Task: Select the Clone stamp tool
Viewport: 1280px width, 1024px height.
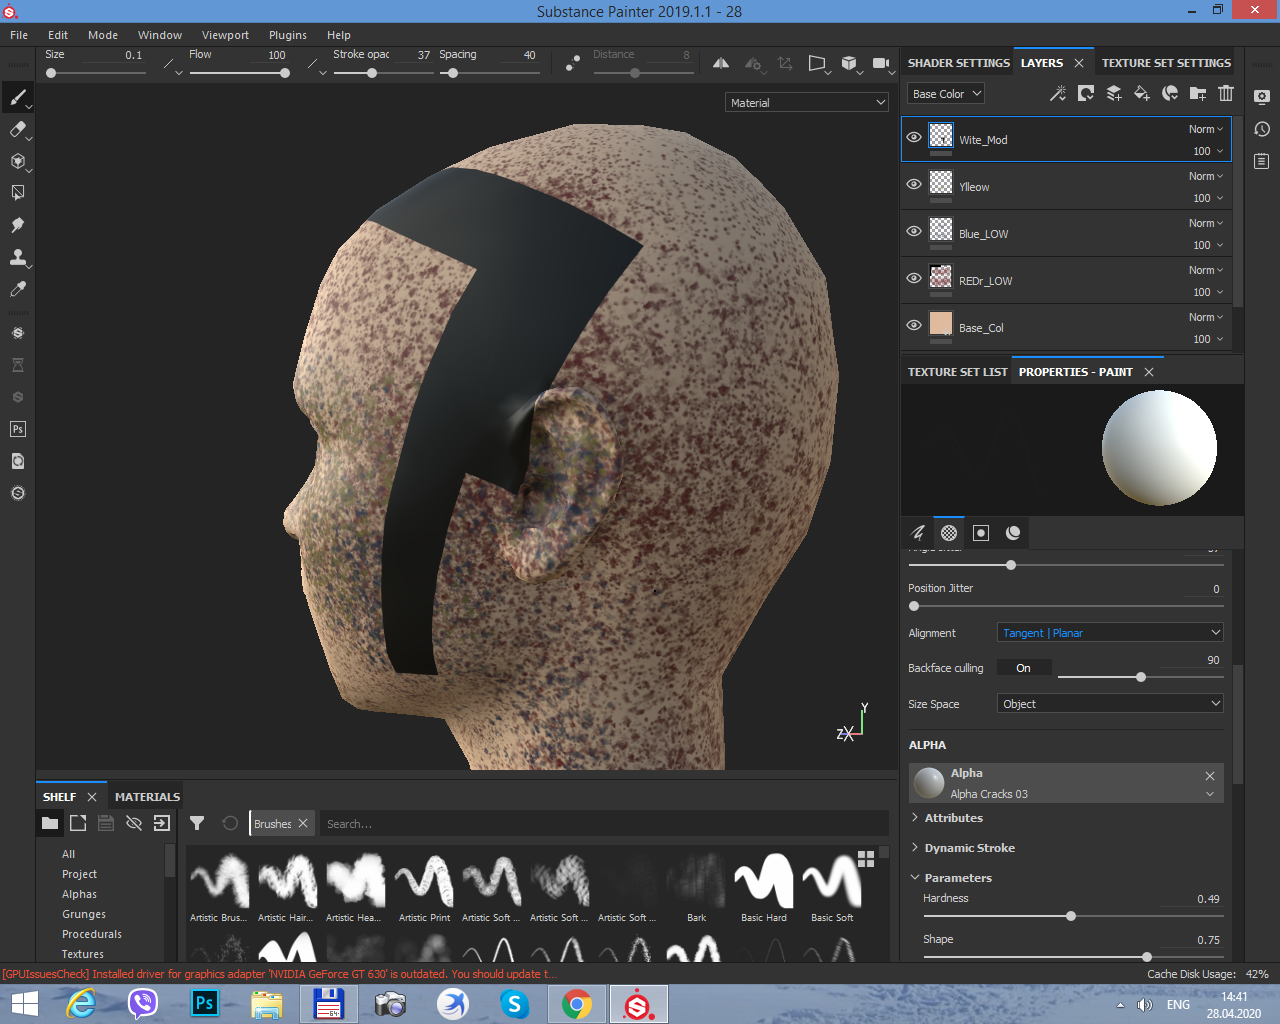Action: [17, 257]
